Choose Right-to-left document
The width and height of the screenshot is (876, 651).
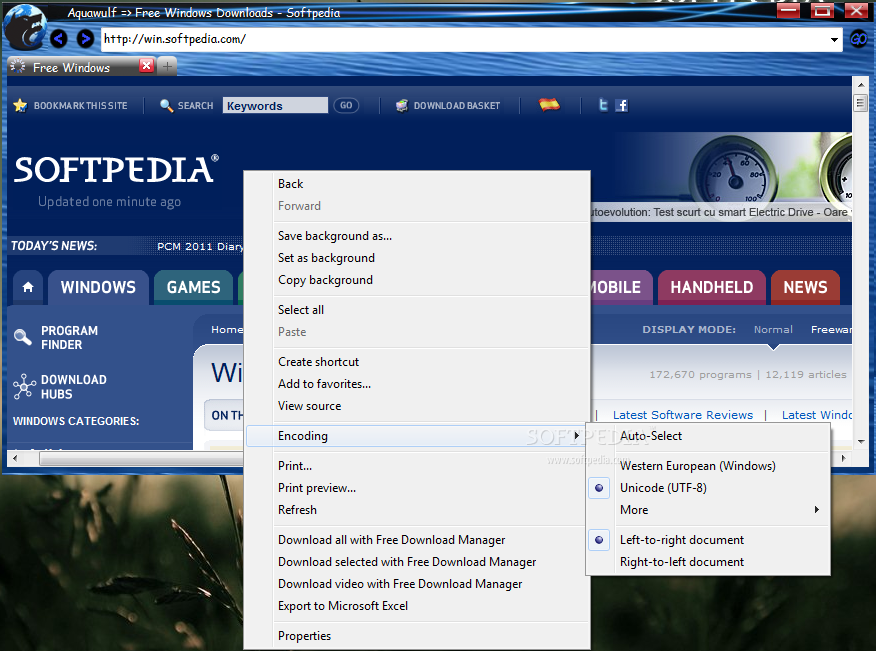coord(708,562)
